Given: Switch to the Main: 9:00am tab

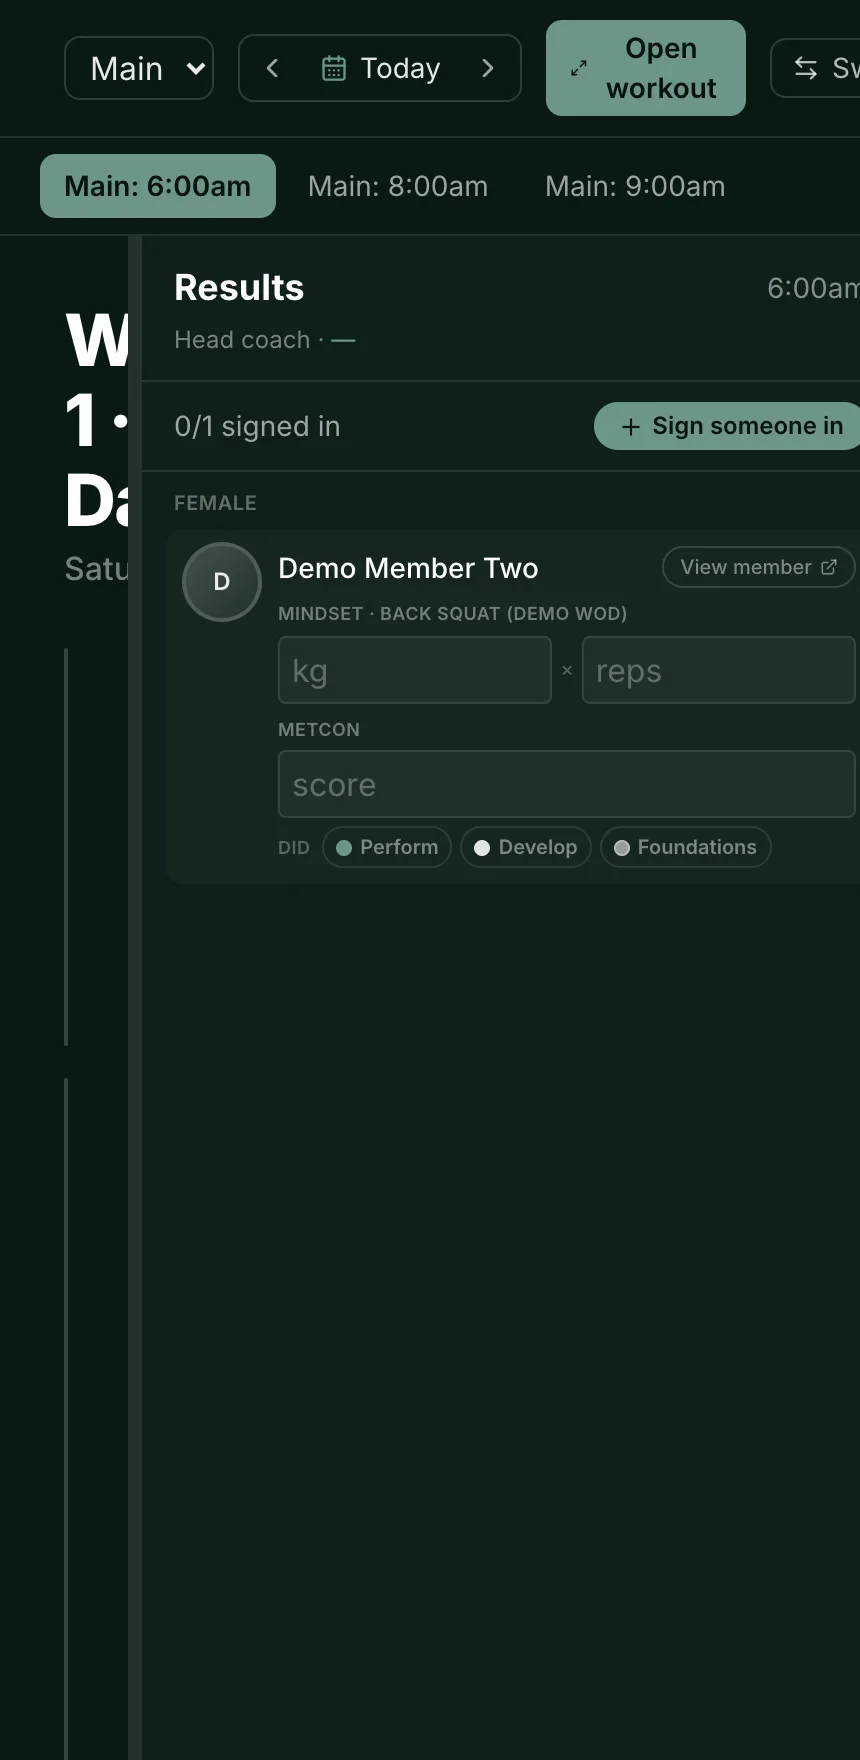Looking at the screenshot, I should point(635,186).
